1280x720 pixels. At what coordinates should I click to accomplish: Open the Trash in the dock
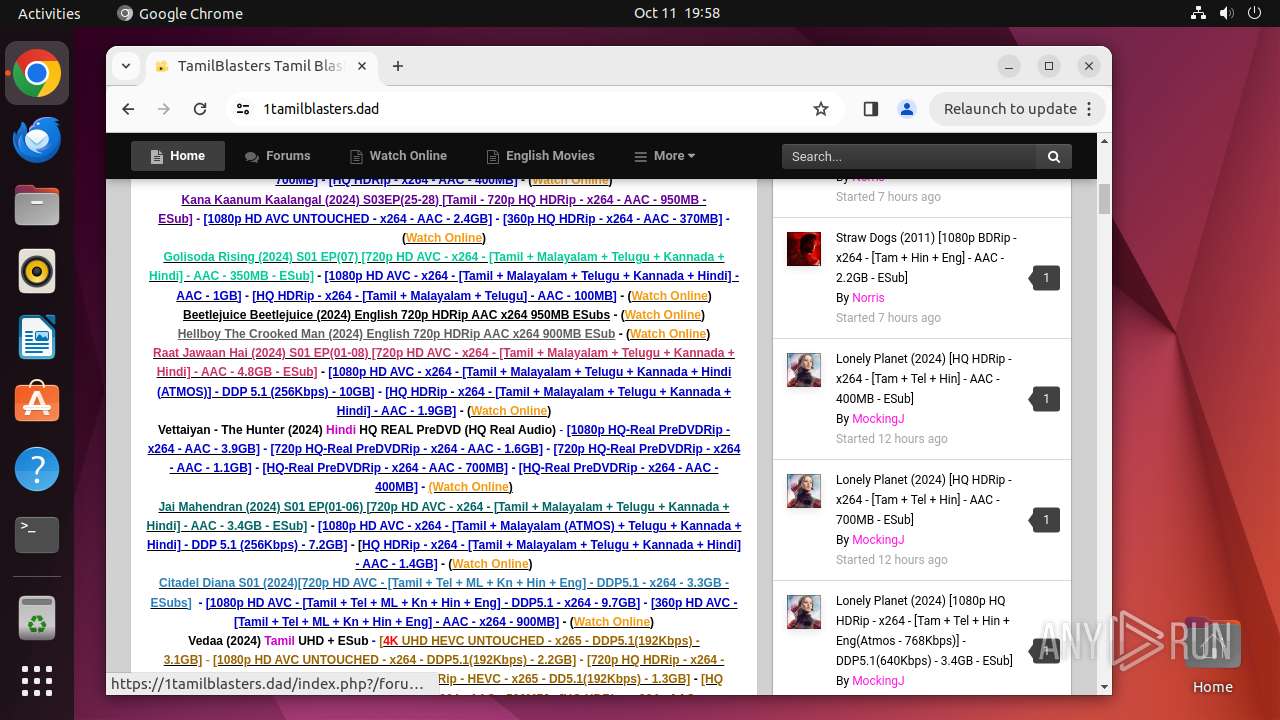click(37, 617)
